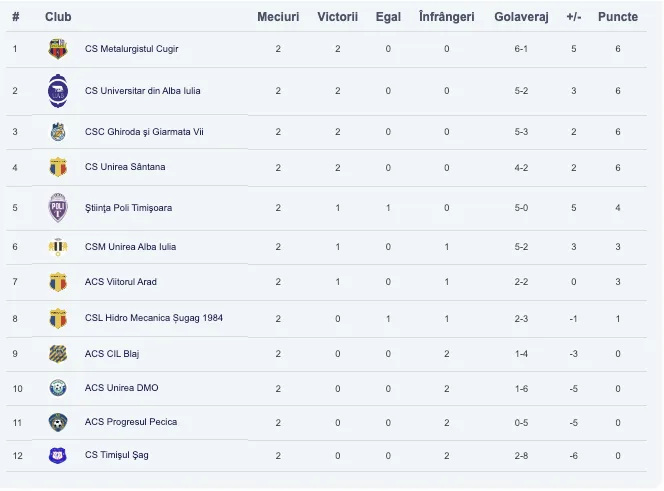664x491 pixels.
Task: Click the CS Metalurgistul Cugir club crest
Action: [x=58, y=49]
